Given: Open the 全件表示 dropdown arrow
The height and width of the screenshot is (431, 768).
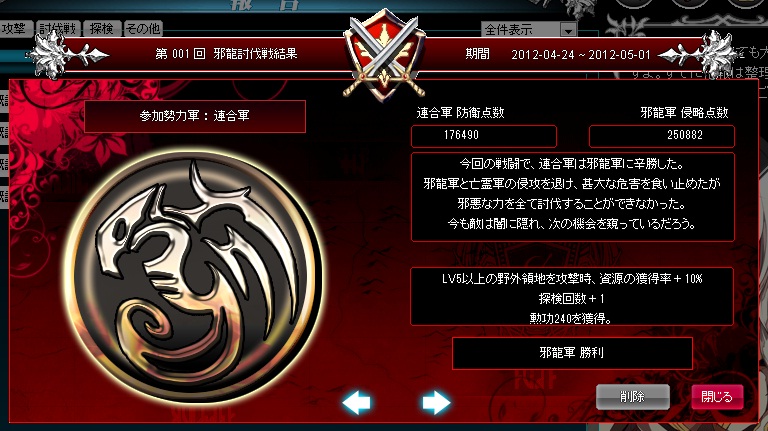Looking at the screenshot, I should (568, 30).
